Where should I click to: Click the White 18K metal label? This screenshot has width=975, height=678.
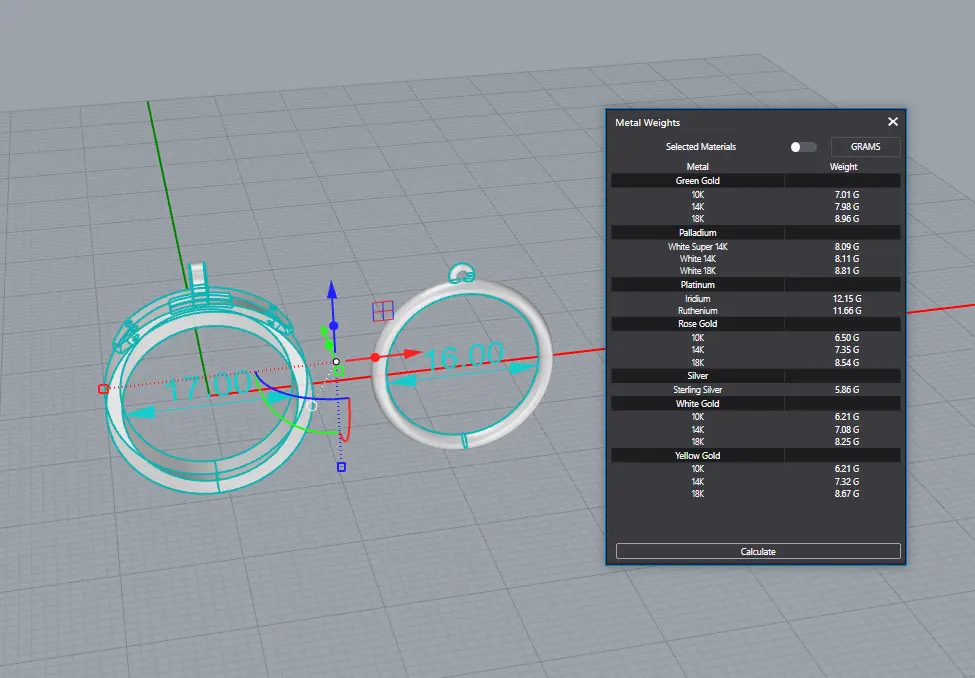tap(698, 271)
